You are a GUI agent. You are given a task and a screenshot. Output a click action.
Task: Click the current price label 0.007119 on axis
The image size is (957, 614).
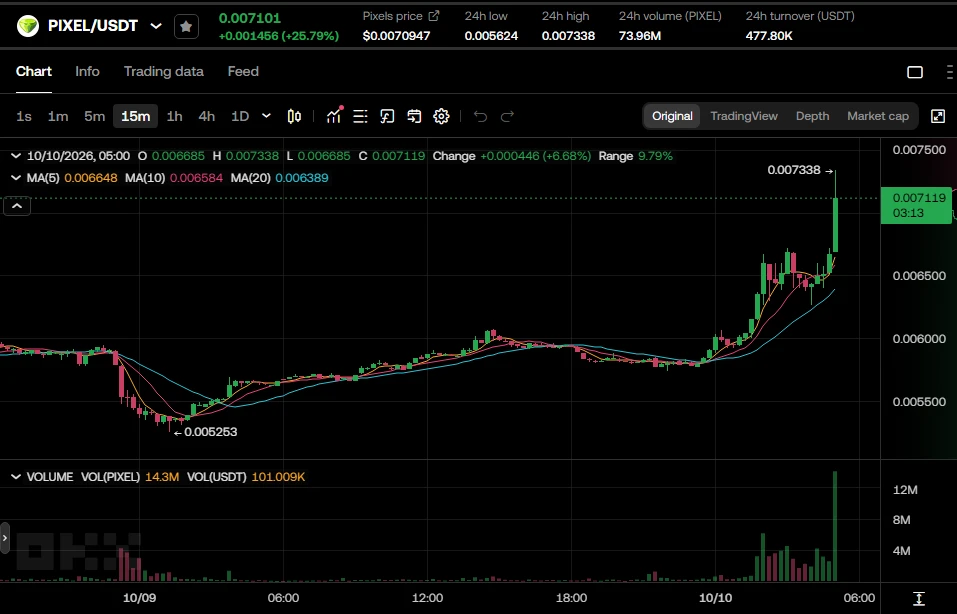(x=916, y=205)
